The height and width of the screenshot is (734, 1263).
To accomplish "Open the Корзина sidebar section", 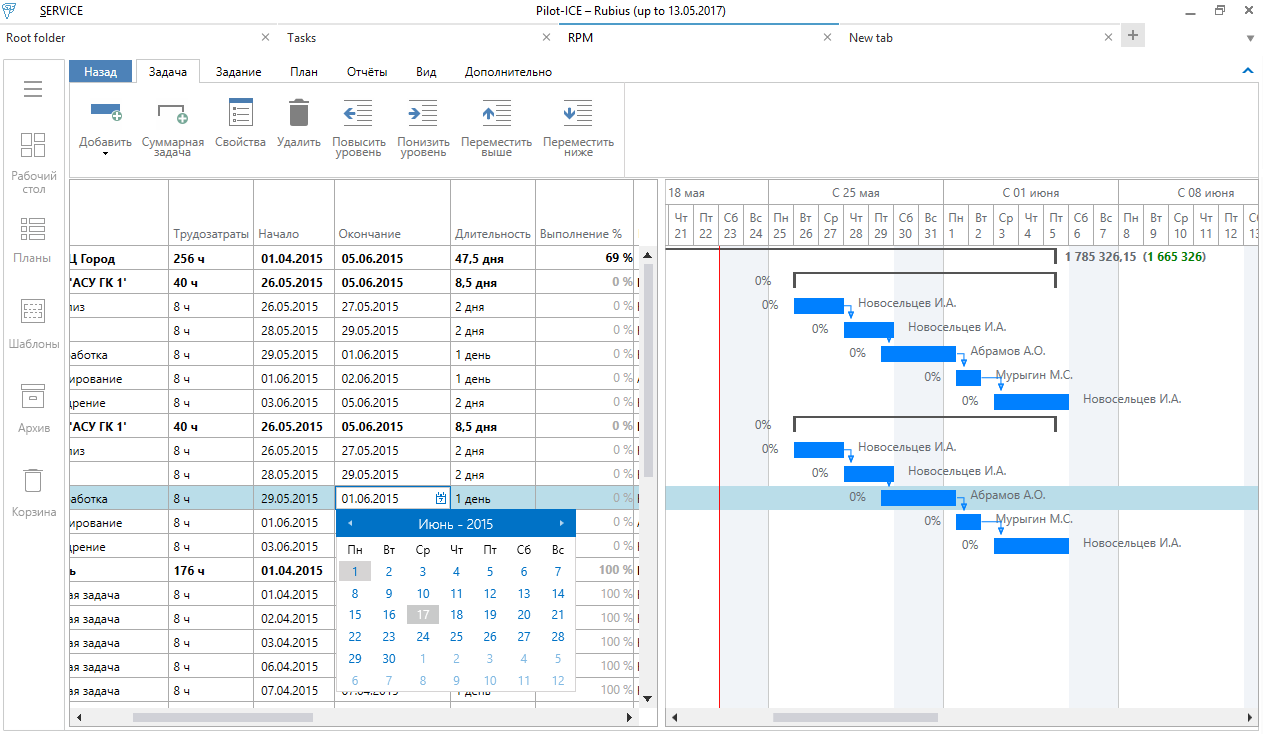I will (33, 481).
